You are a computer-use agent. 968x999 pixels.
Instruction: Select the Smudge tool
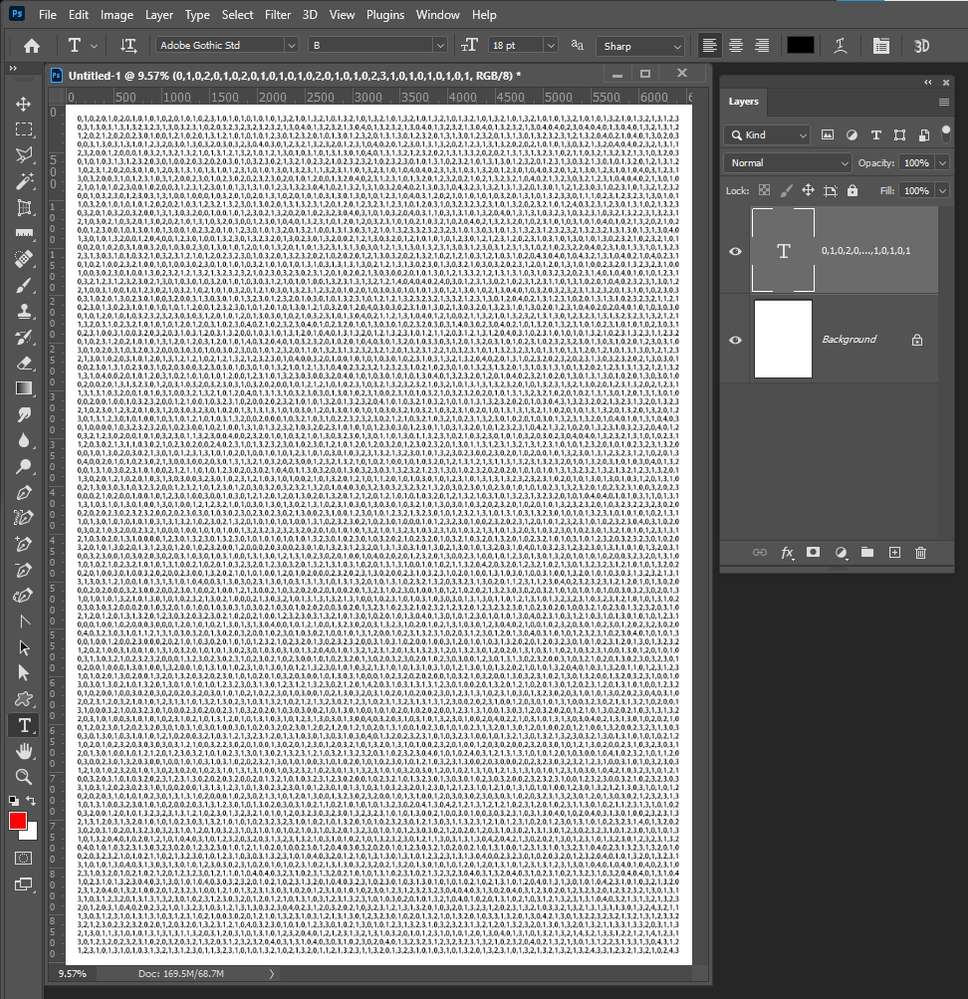pyautogui.click(x=24, y=415)
